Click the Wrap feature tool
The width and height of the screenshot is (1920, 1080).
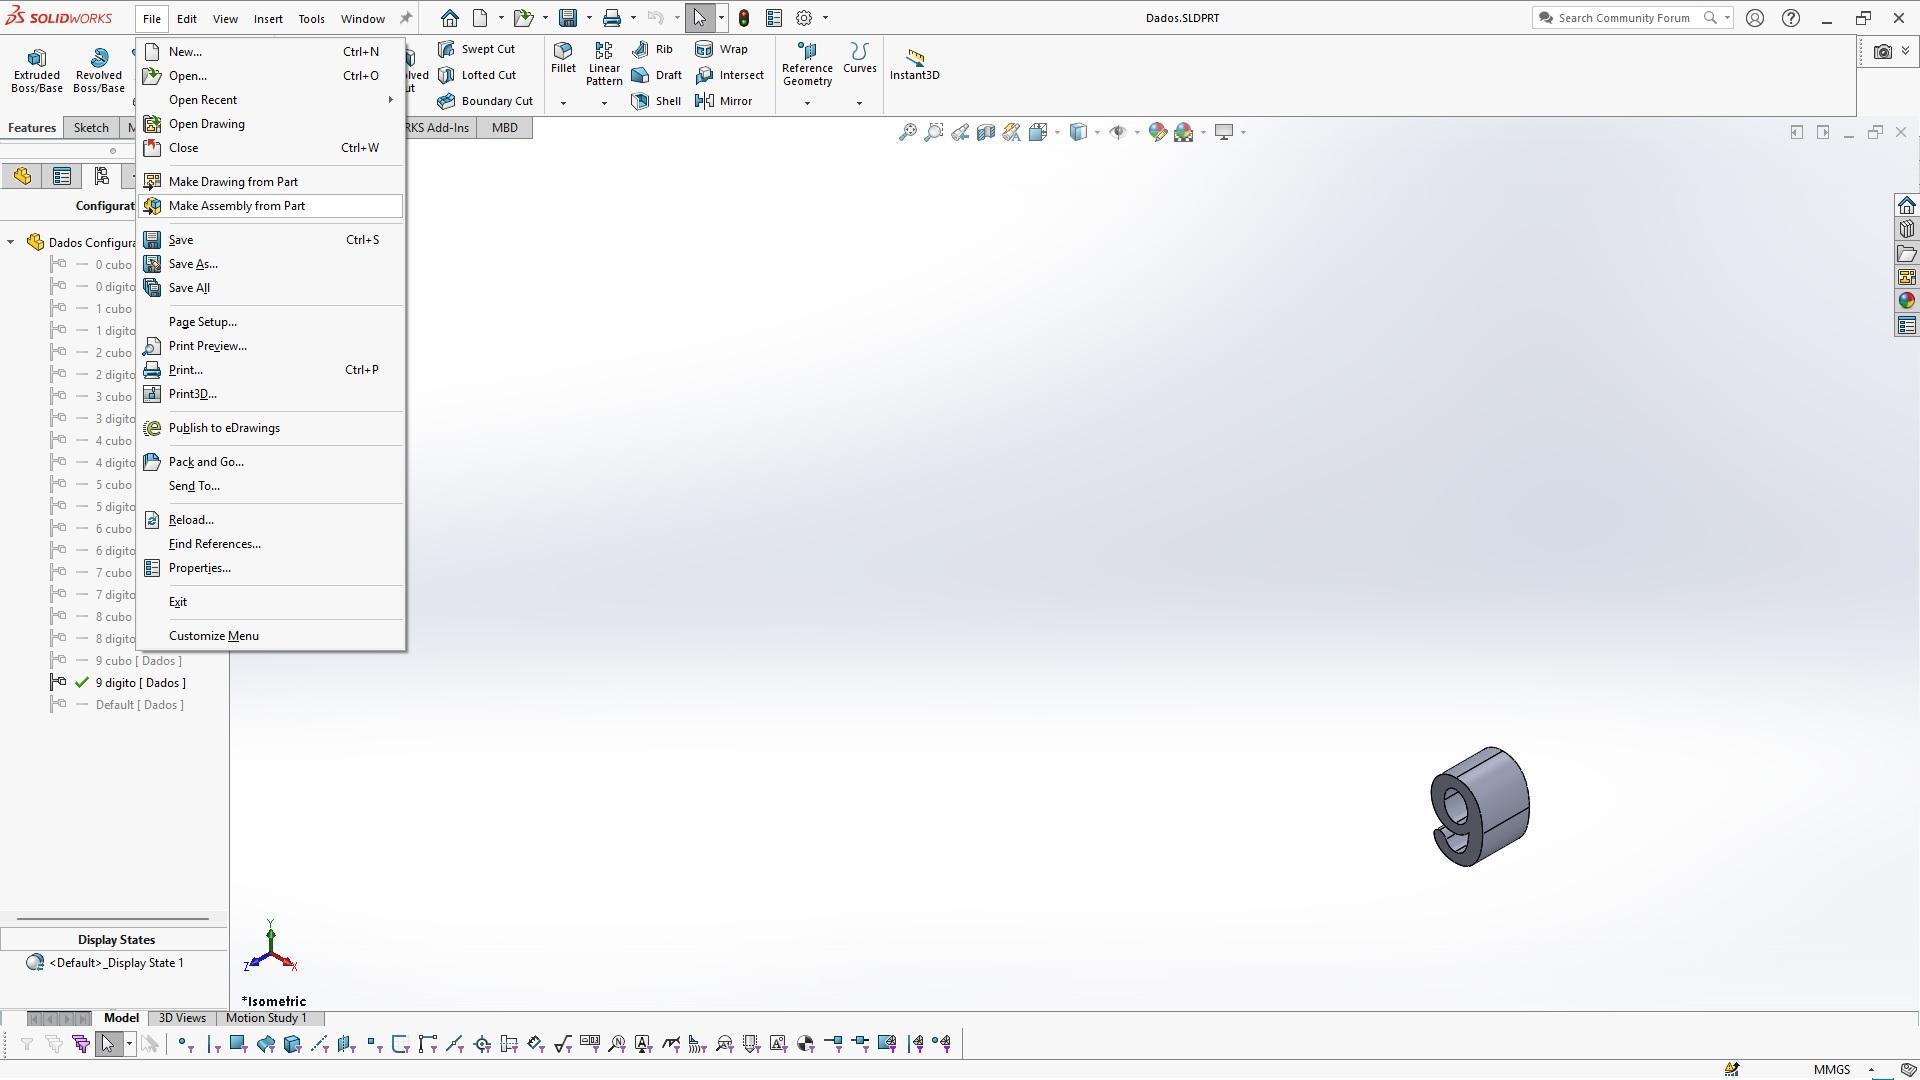coord(721,49)
